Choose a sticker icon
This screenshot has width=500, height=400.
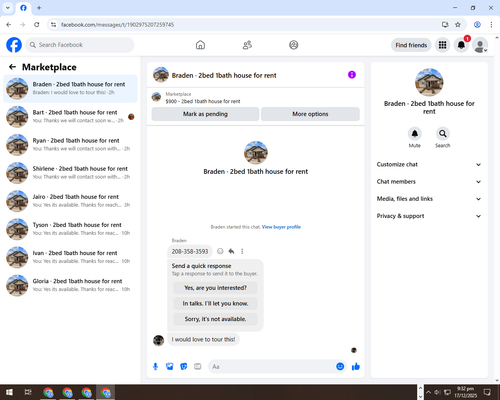coord(184,367)
